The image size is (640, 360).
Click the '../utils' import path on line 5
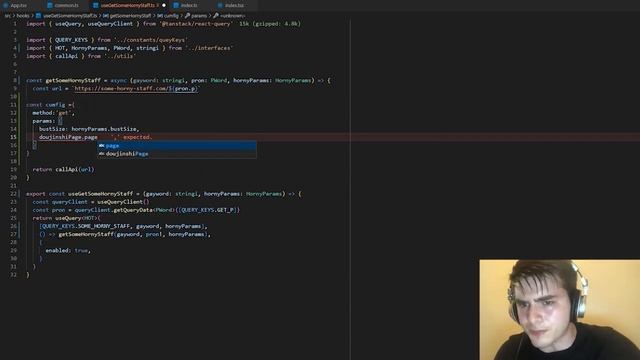pyautogui.click(x=120, y=56)
